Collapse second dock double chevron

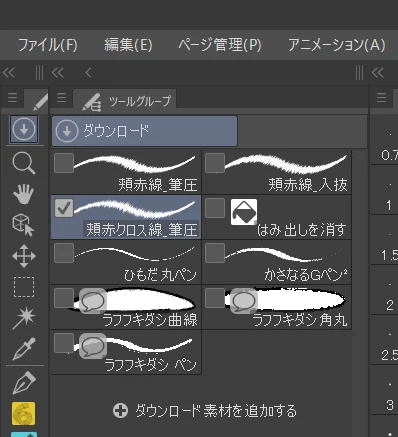coord(58,72)
